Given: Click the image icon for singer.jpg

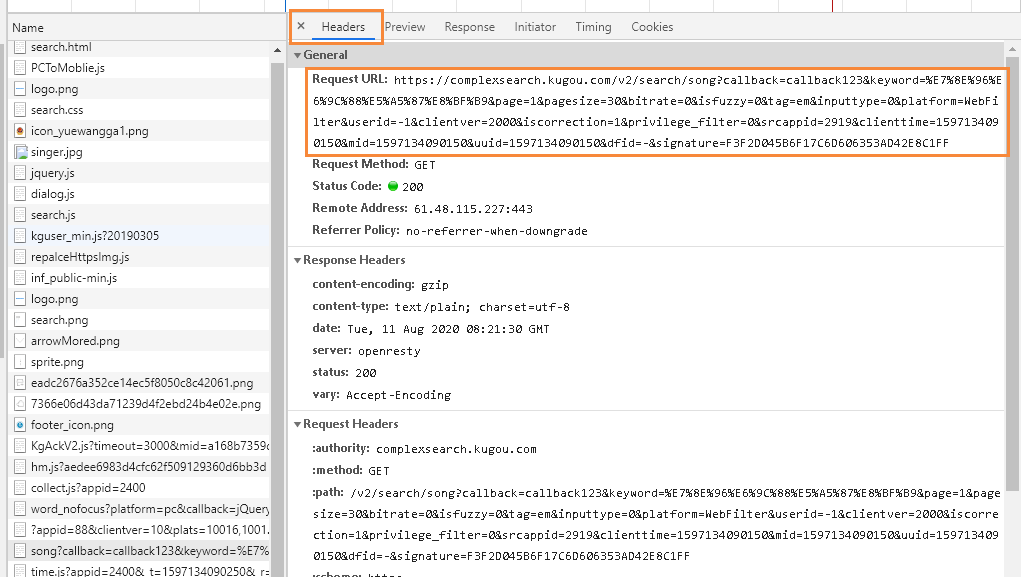Looking at the screenshot, I should click(21, 152).
